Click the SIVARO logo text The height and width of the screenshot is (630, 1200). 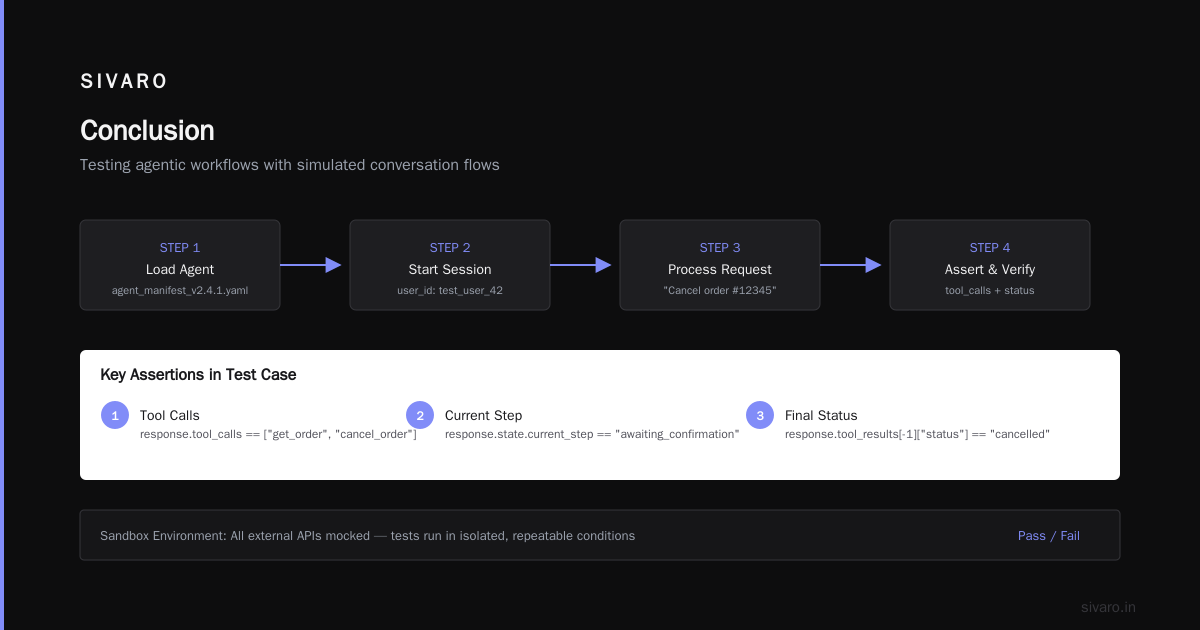pos(124,82)
